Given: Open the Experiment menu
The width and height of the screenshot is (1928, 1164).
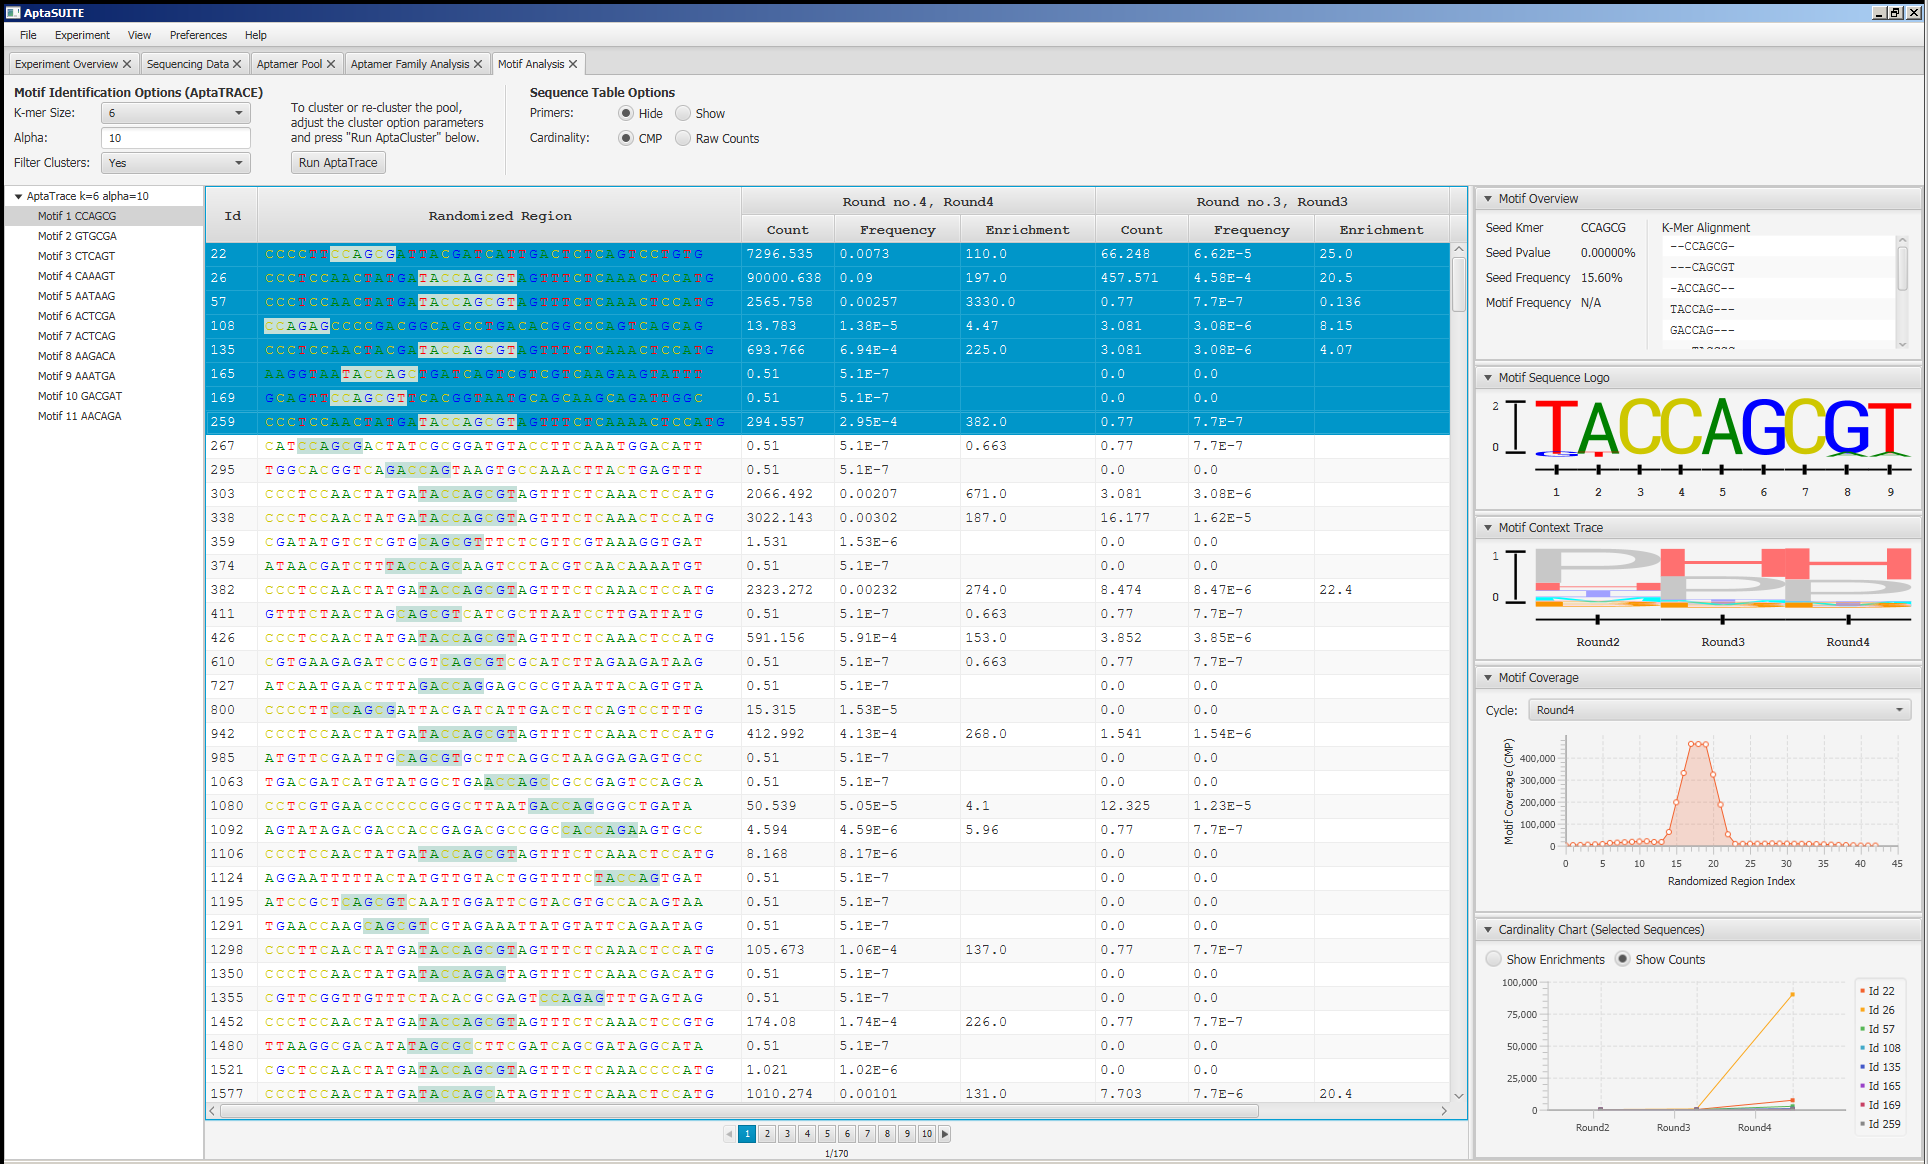Looking at the screenshot, I should (82, 35).
